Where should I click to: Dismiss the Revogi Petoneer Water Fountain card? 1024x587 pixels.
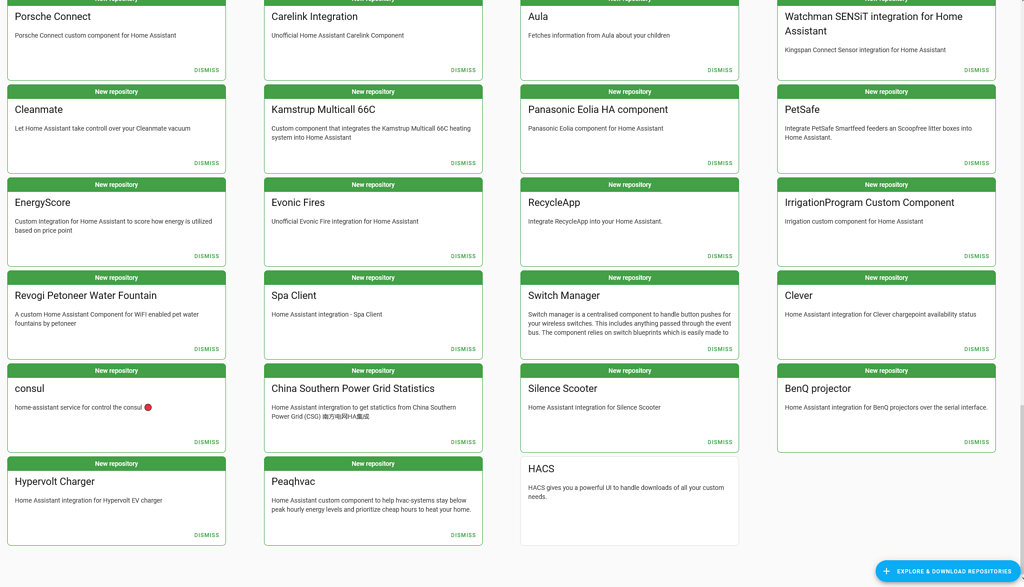coord(206,349)
